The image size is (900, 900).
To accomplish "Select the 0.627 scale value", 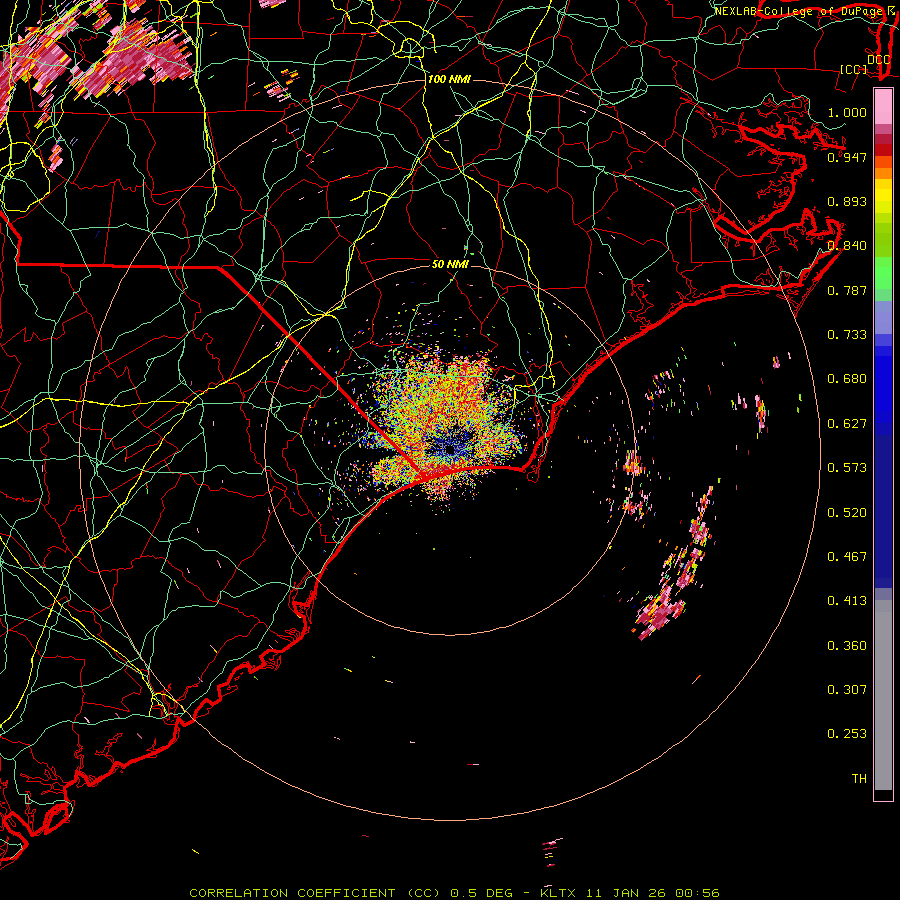I will point(847,423).
